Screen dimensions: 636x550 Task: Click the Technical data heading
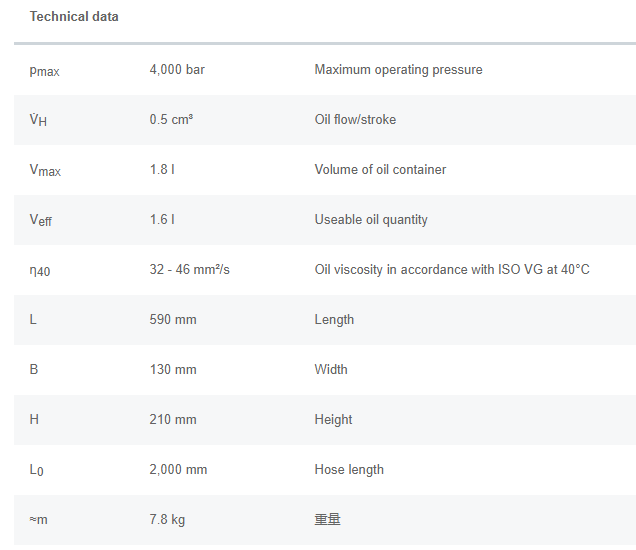pyautogui.click(x=74, y=17)
